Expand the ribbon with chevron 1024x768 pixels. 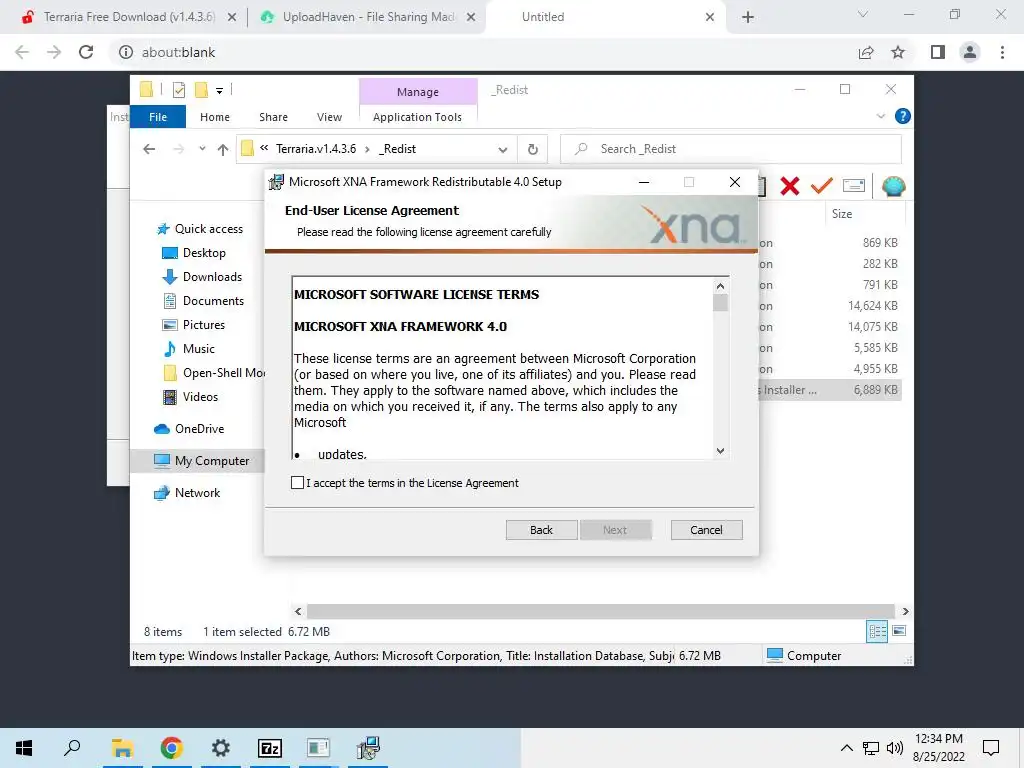point(880,116)
